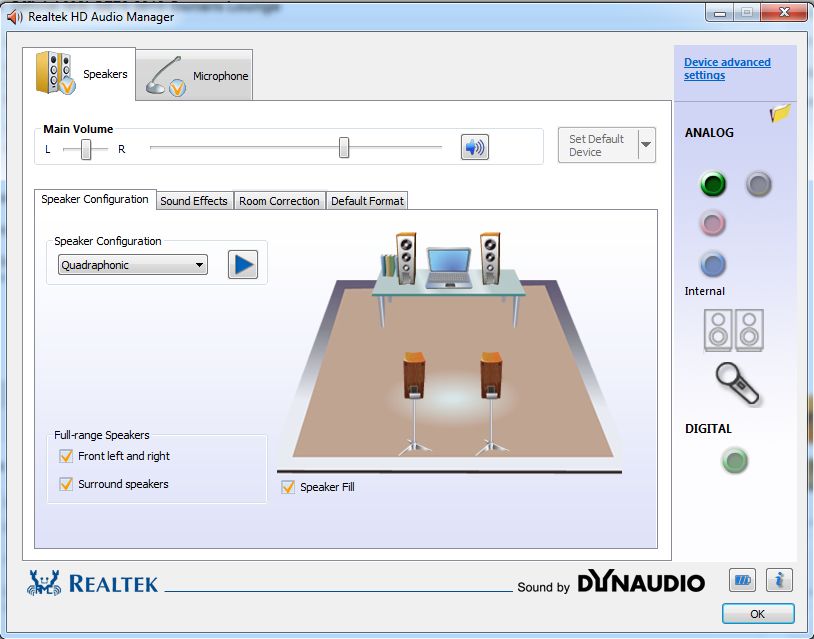Viewport: 814px width, 639px height.
Task: Click the gray analog audio jack
Action: (x=758, y=184)
